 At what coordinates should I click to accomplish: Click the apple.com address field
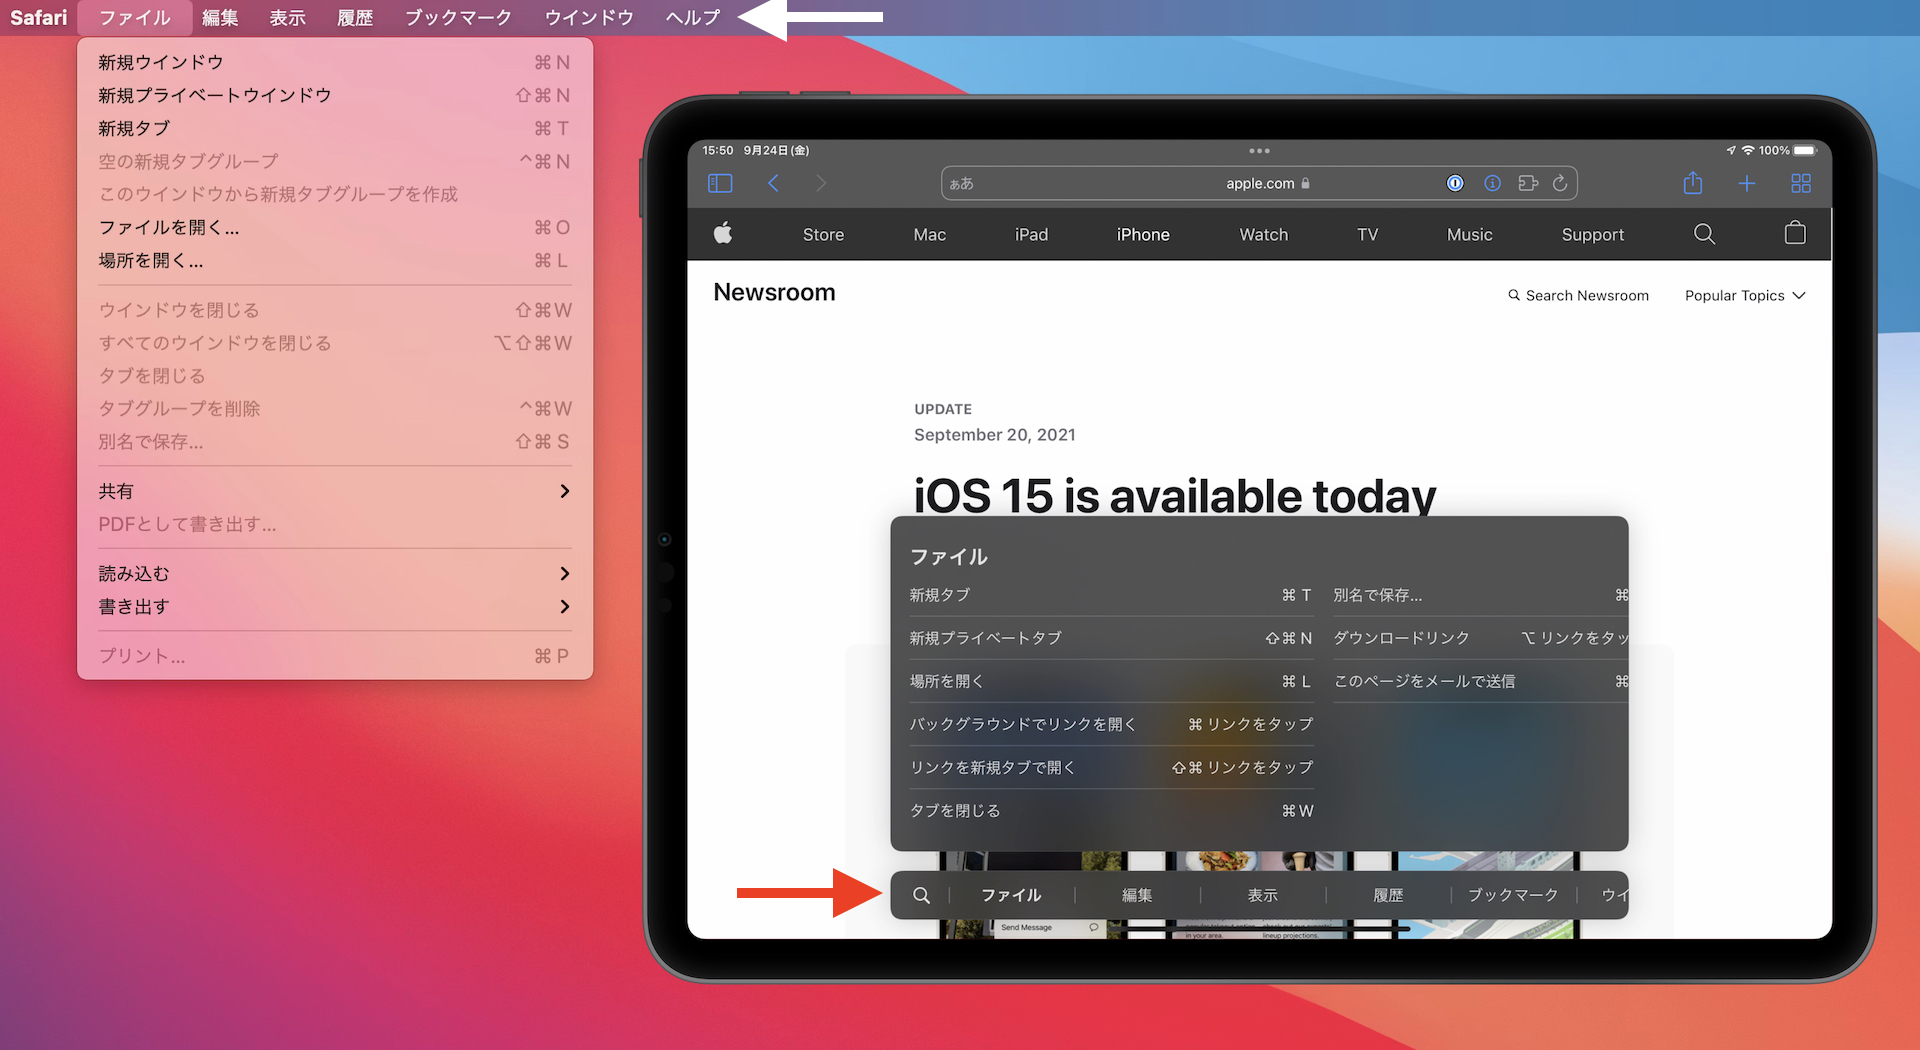tap(1259, 183)
